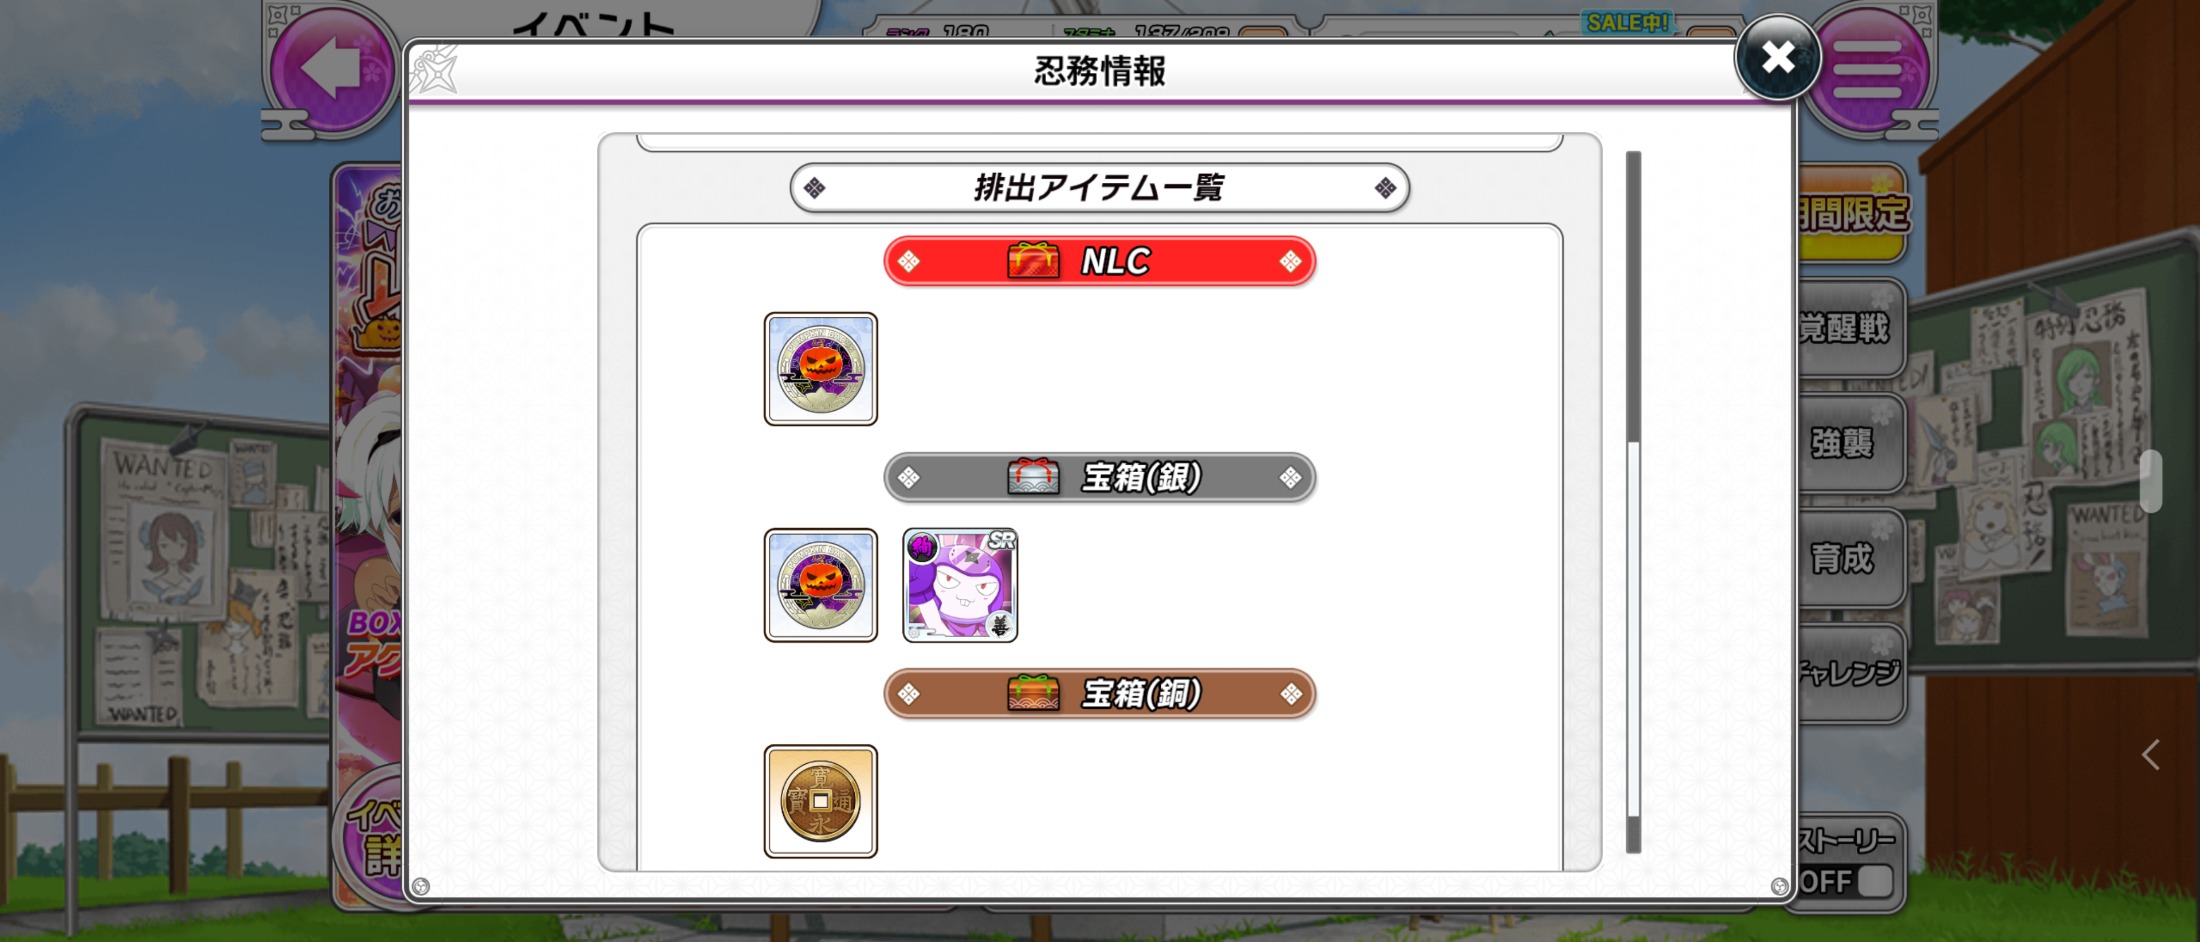Open the 強襲 side tab
The width and height of the screenshot is (2200, 942).
(1850, 443)
